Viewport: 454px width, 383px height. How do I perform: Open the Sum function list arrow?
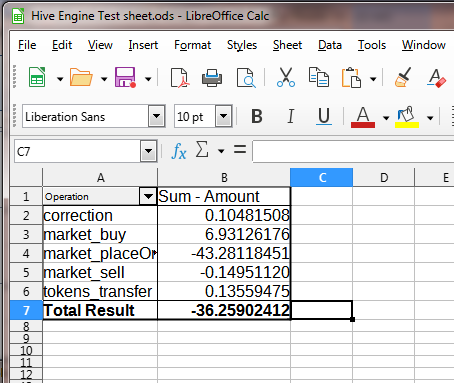(x=221, y=151)
